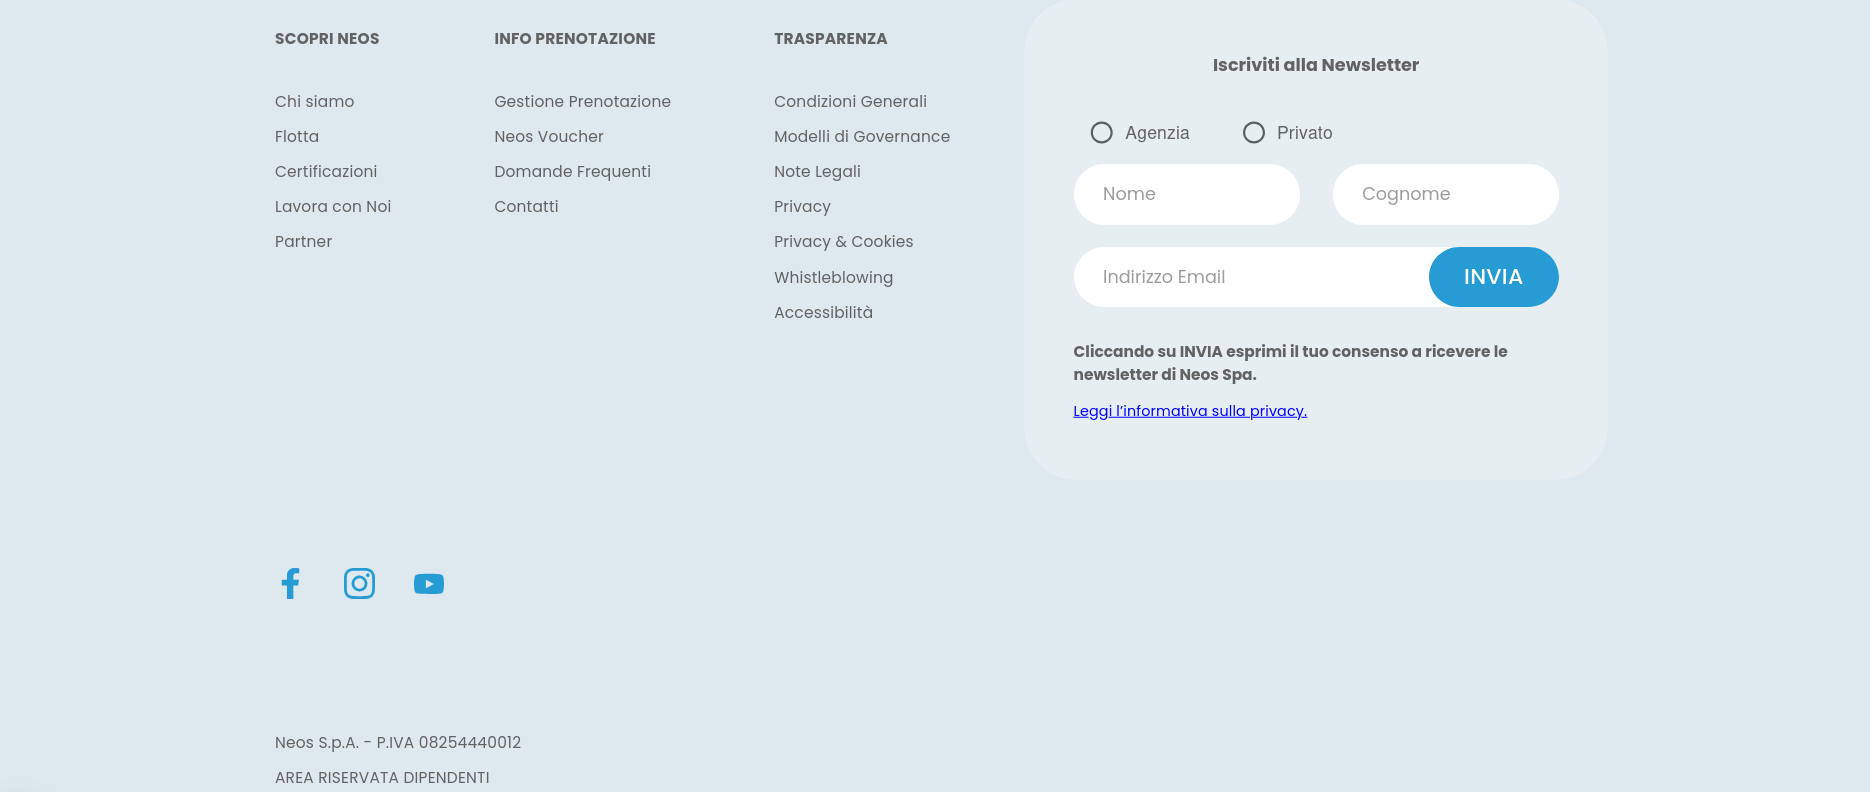The image size is (1870, 792).
Task: Open the Accessibilità link
Action: pos(823,312)
